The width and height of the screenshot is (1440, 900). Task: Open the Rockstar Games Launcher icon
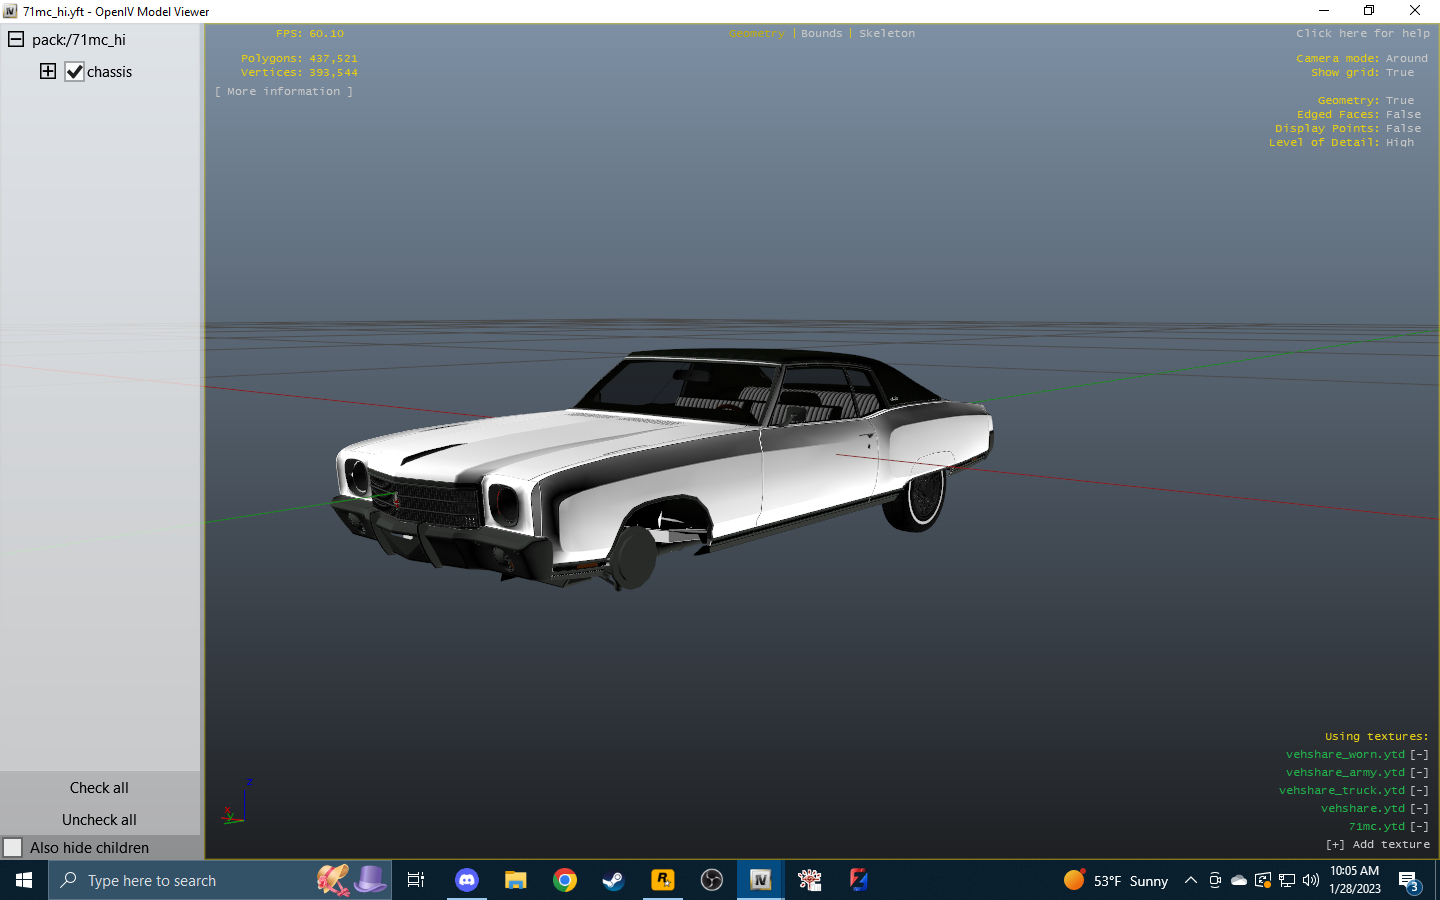pos(663,880)
